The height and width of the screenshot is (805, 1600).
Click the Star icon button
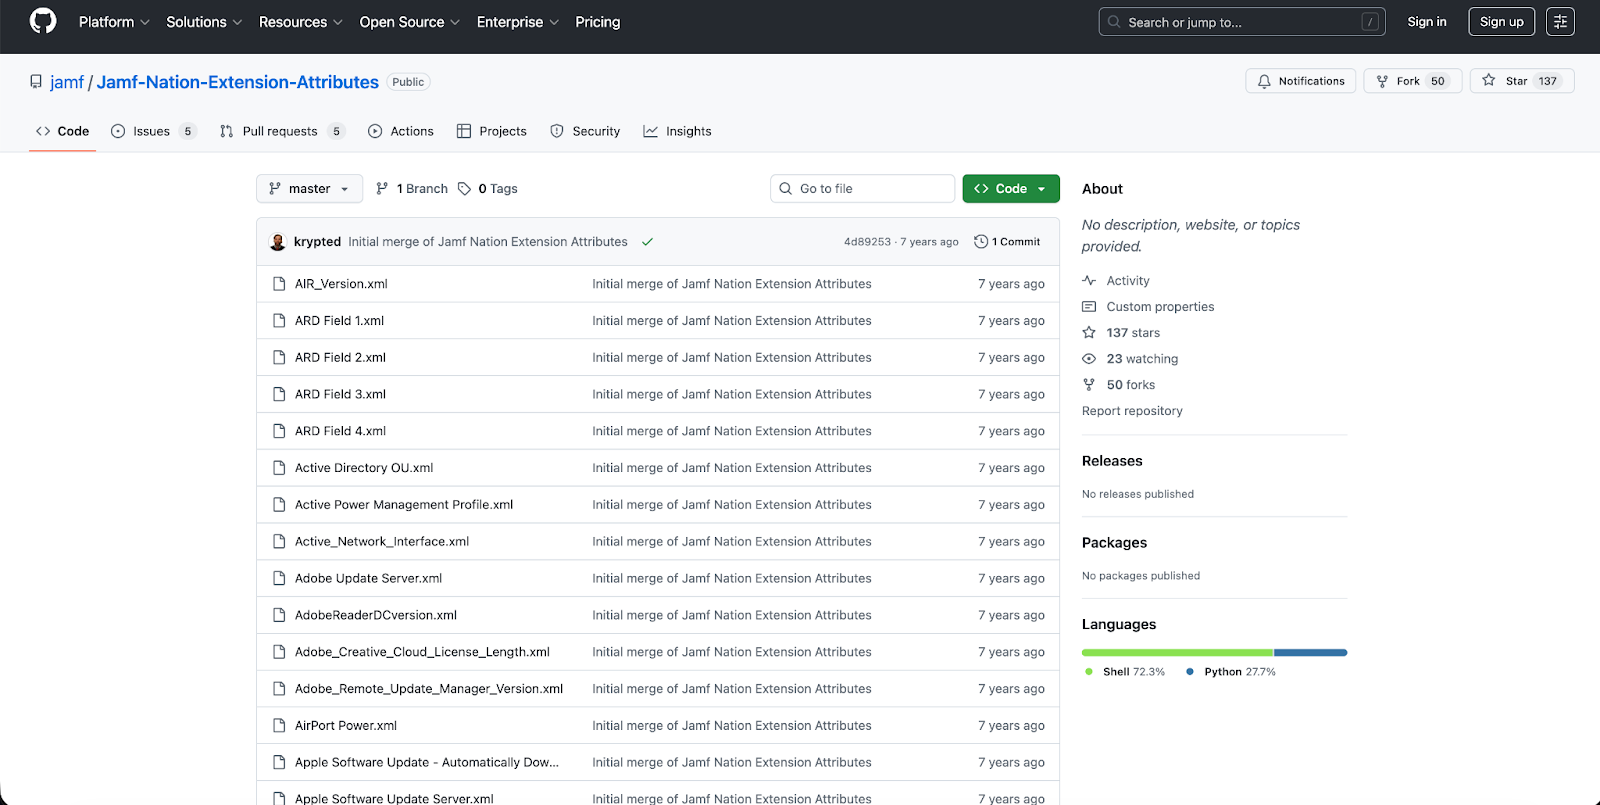pos(1489,81)
